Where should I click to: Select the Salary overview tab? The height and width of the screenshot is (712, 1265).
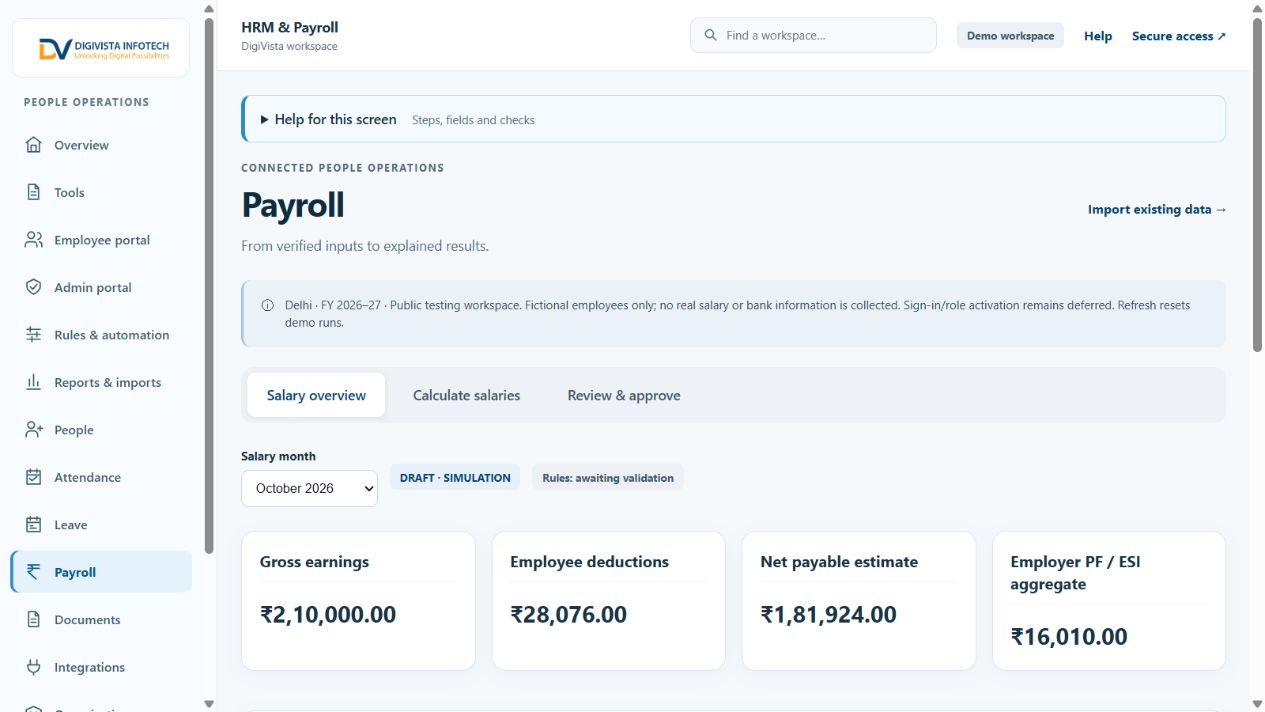(316, 395)
